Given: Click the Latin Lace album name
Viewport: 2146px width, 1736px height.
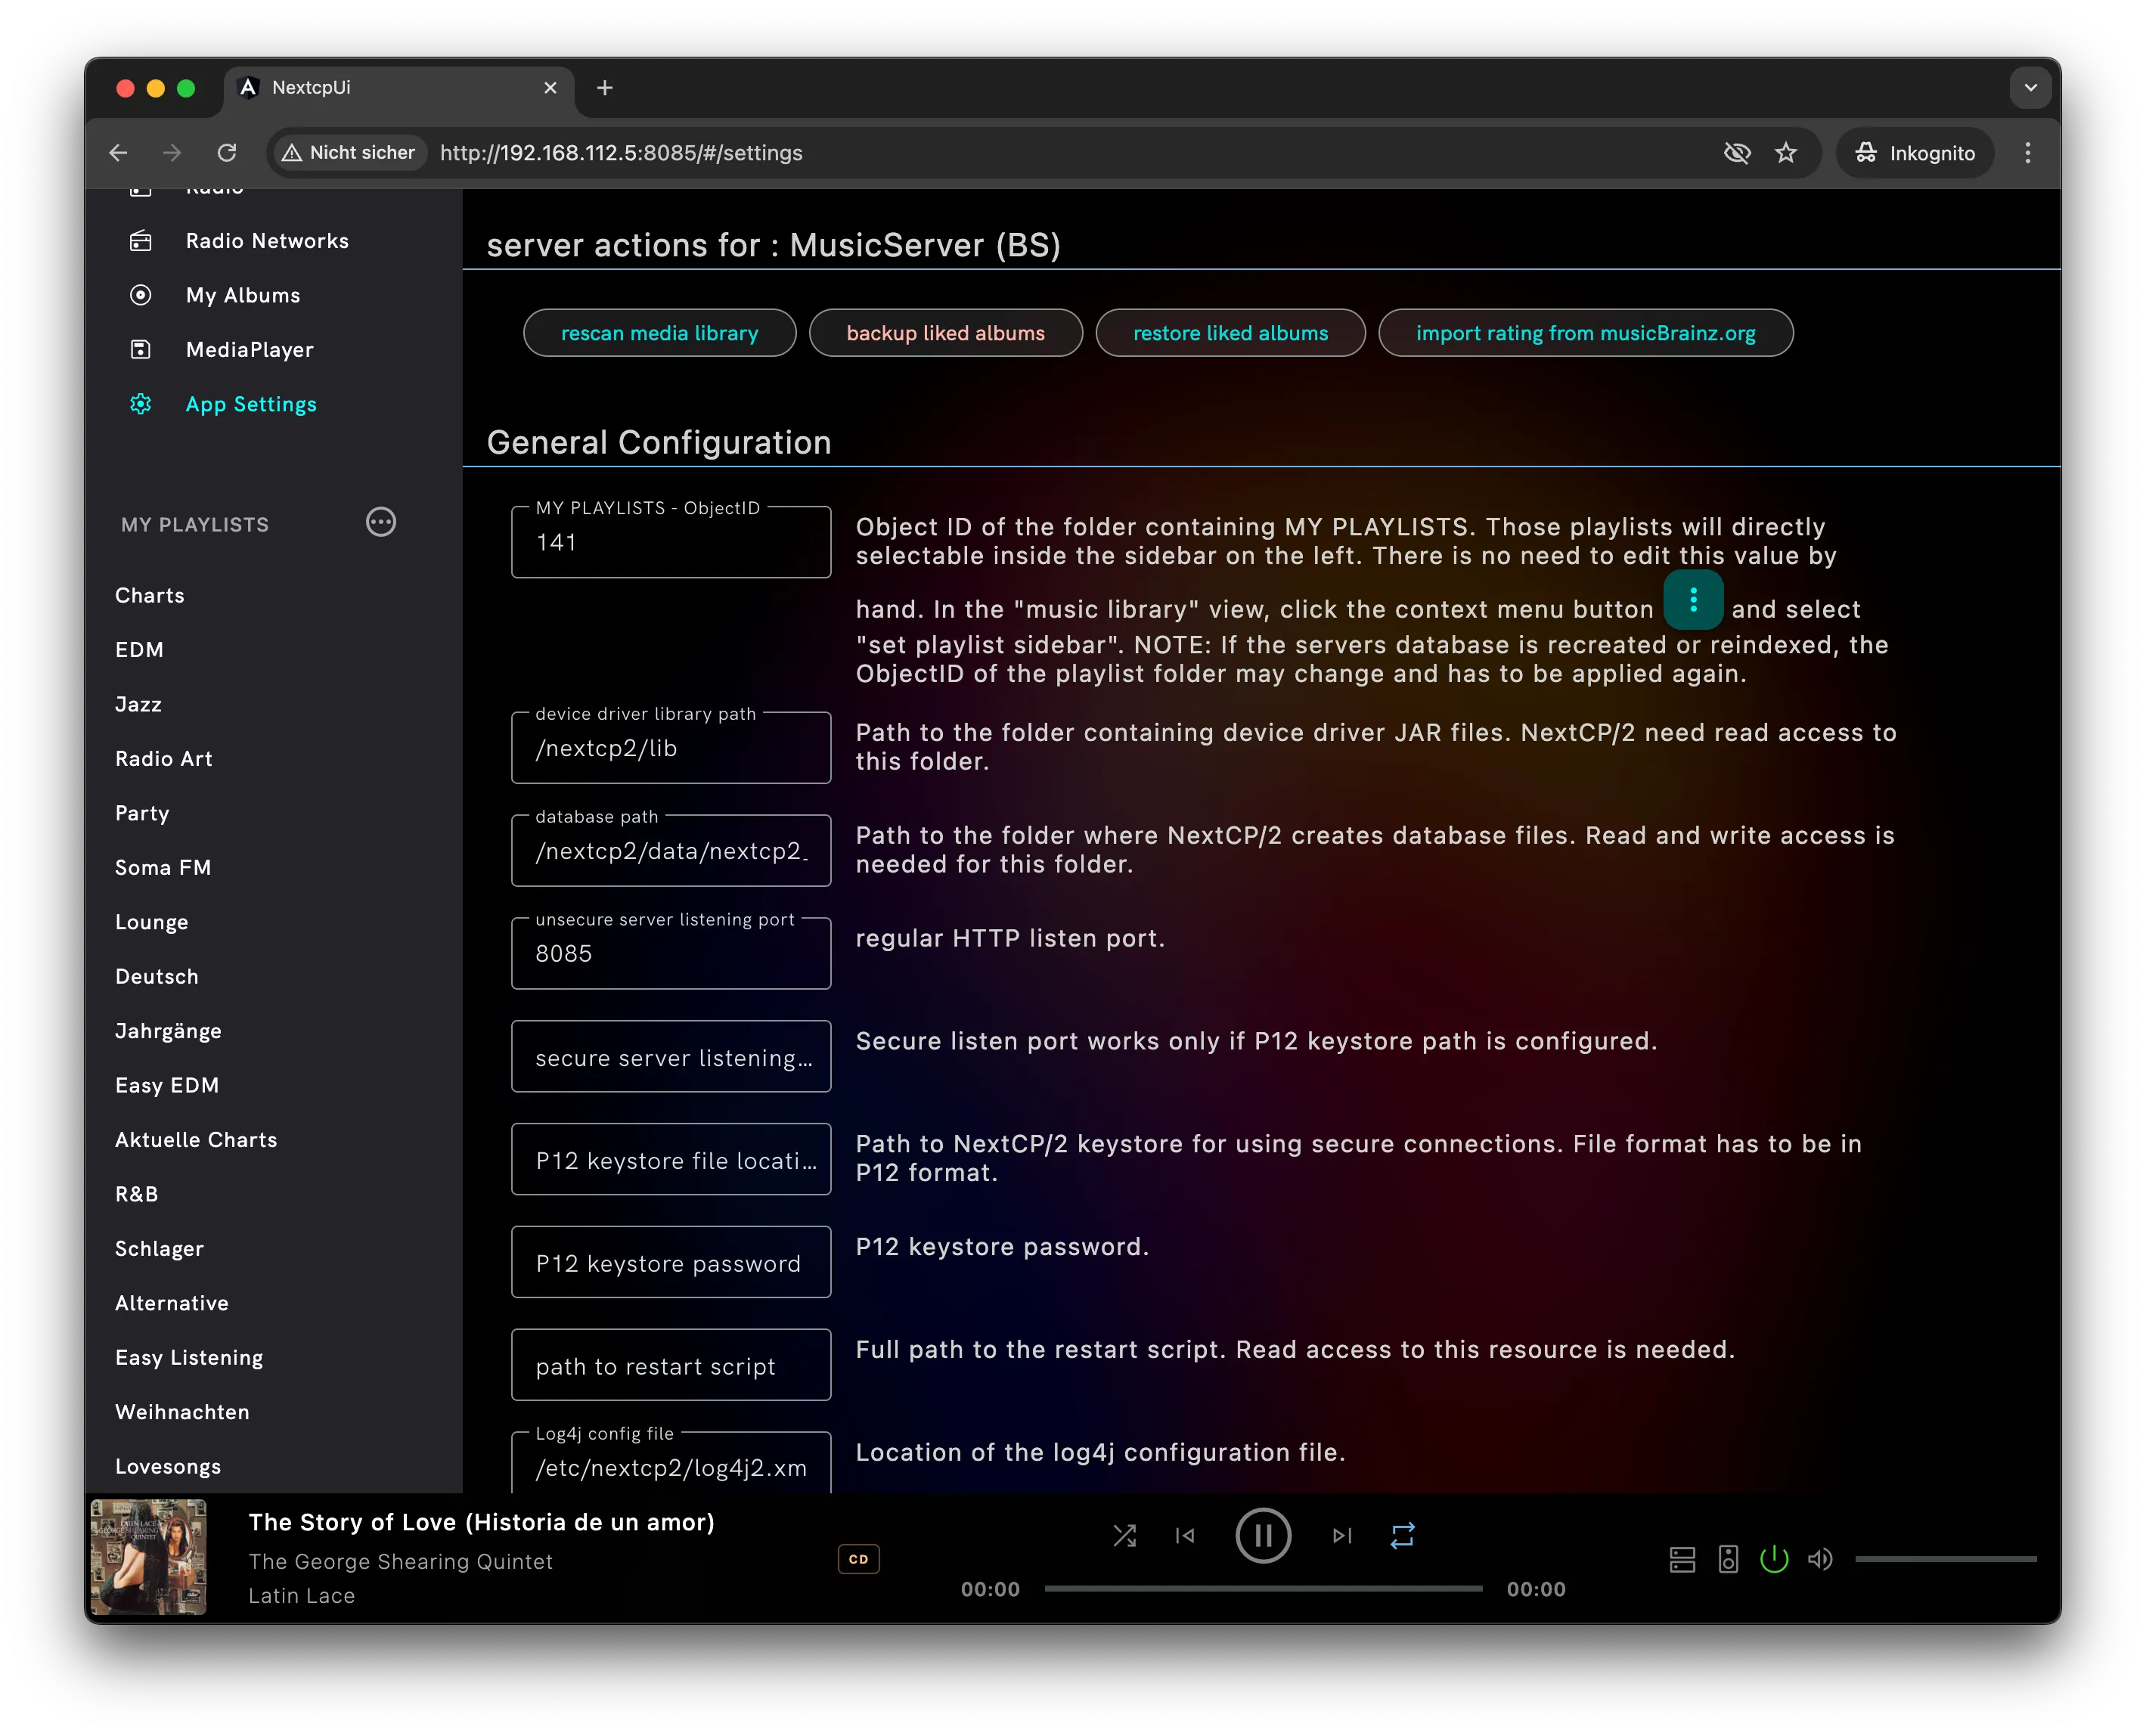Looking at the screenshot, I should (302, 1597).
